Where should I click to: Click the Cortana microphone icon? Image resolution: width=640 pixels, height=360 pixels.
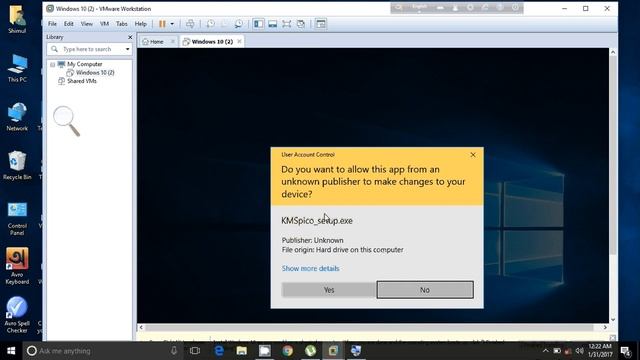174,351
